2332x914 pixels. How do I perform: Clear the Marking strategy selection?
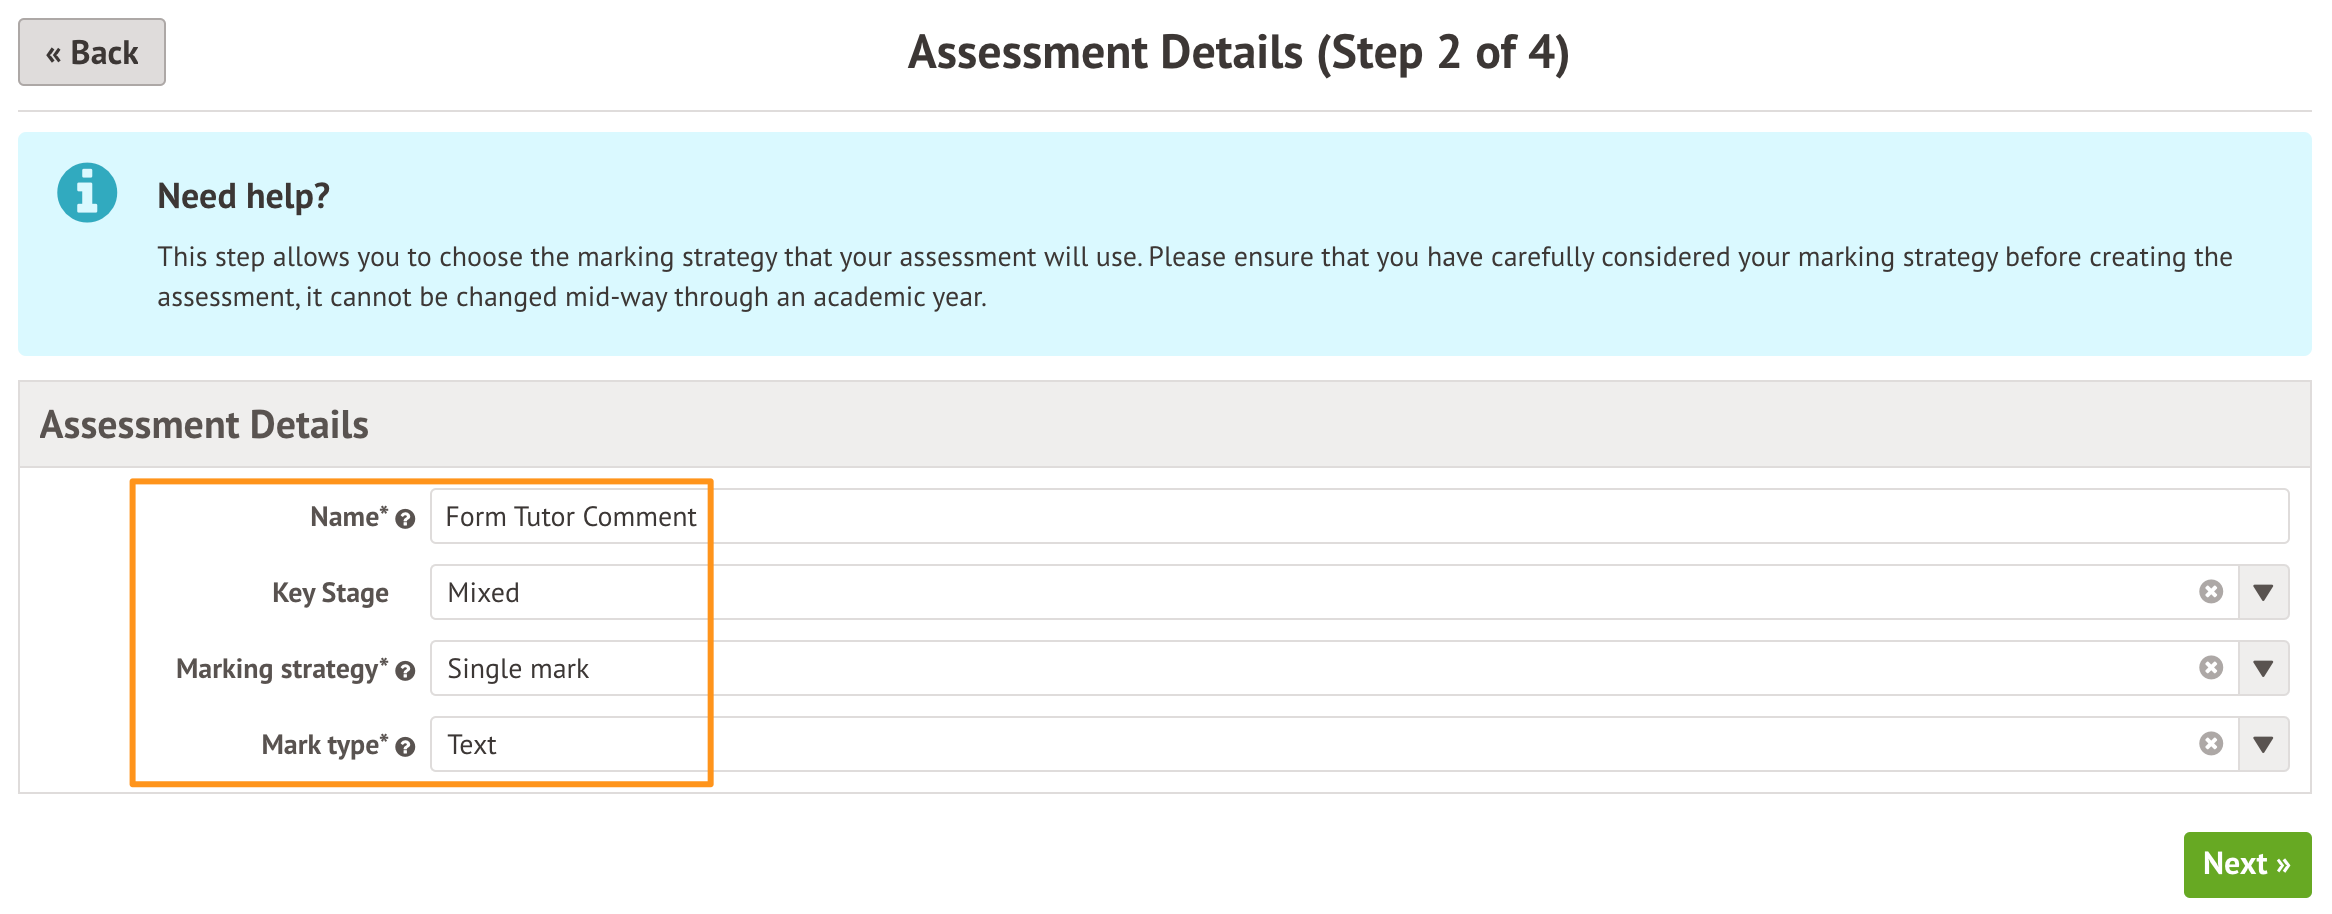tap(2211, 668)
